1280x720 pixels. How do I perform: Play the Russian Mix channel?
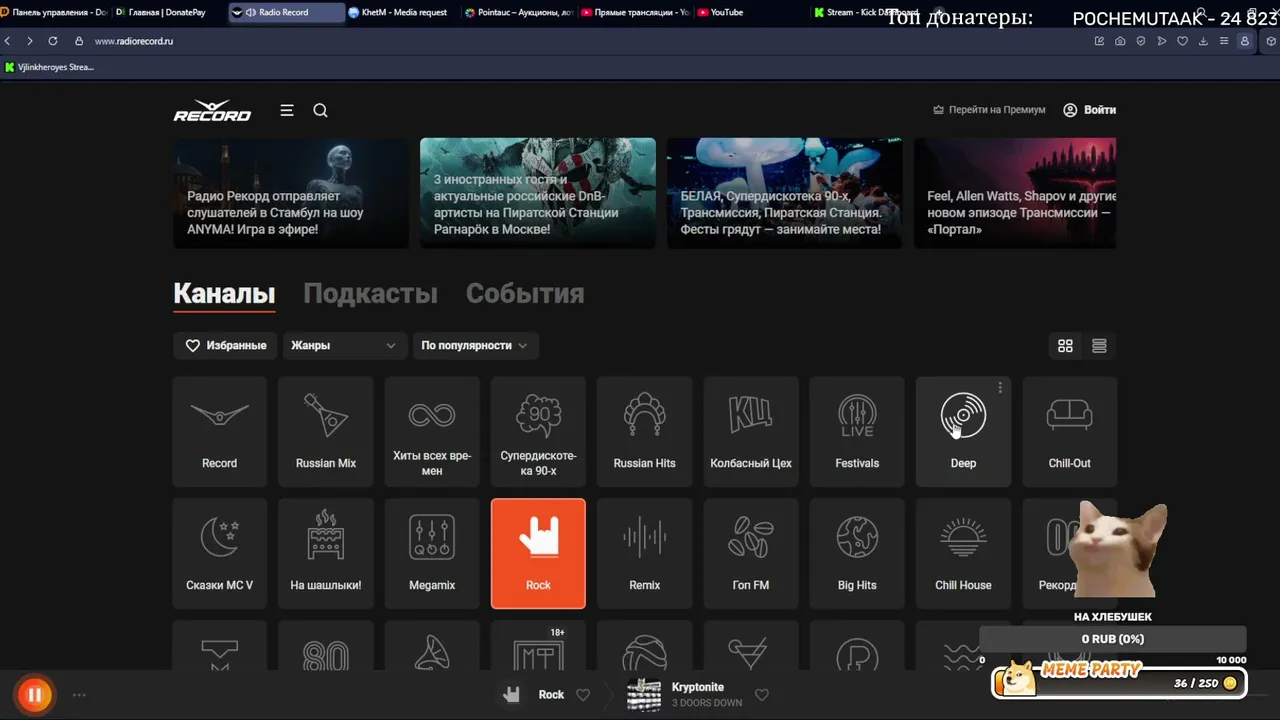(x=326, y=431)
